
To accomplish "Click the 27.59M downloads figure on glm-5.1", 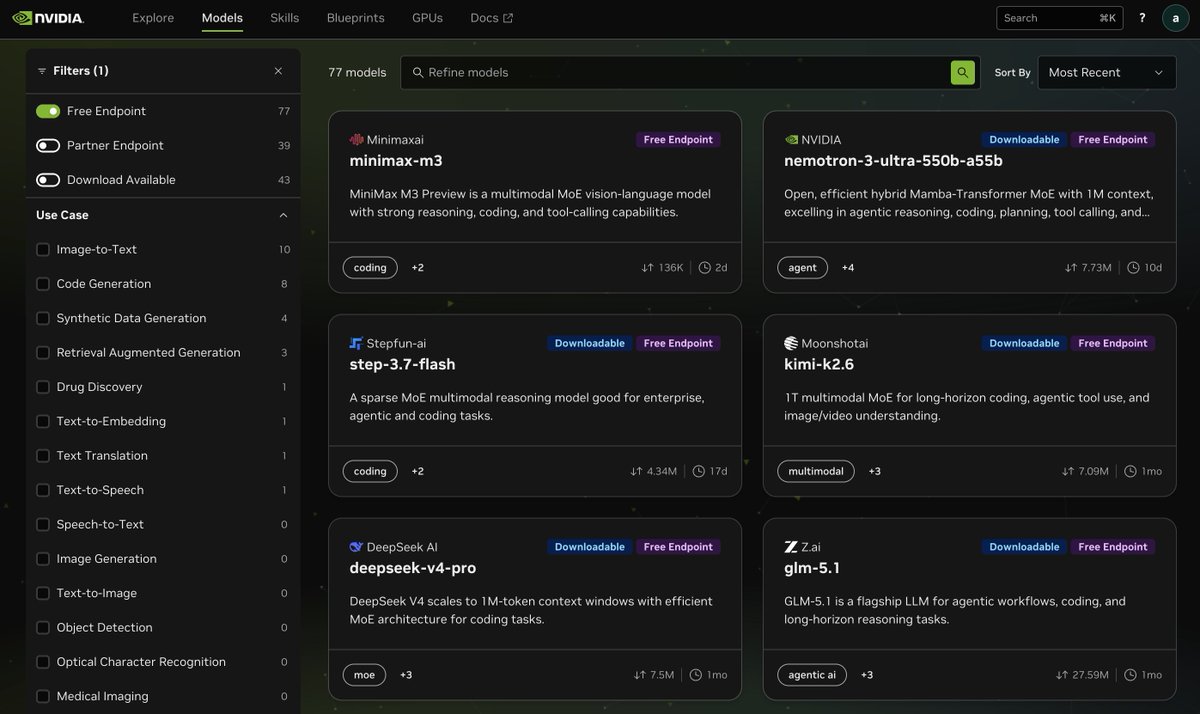I will (x=1090, y=675).
